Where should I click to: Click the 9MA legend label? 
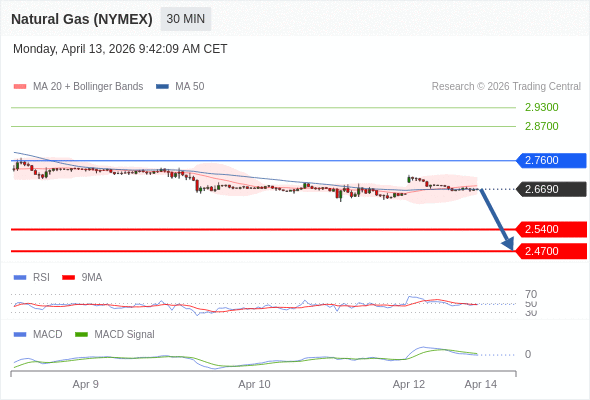click(92, 278)
